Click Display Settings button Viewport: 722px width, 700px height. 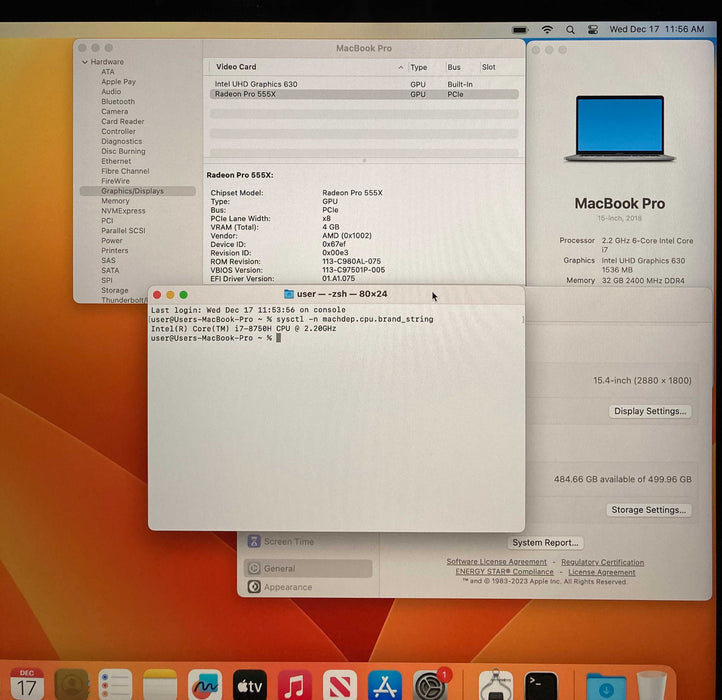[650, 411]
